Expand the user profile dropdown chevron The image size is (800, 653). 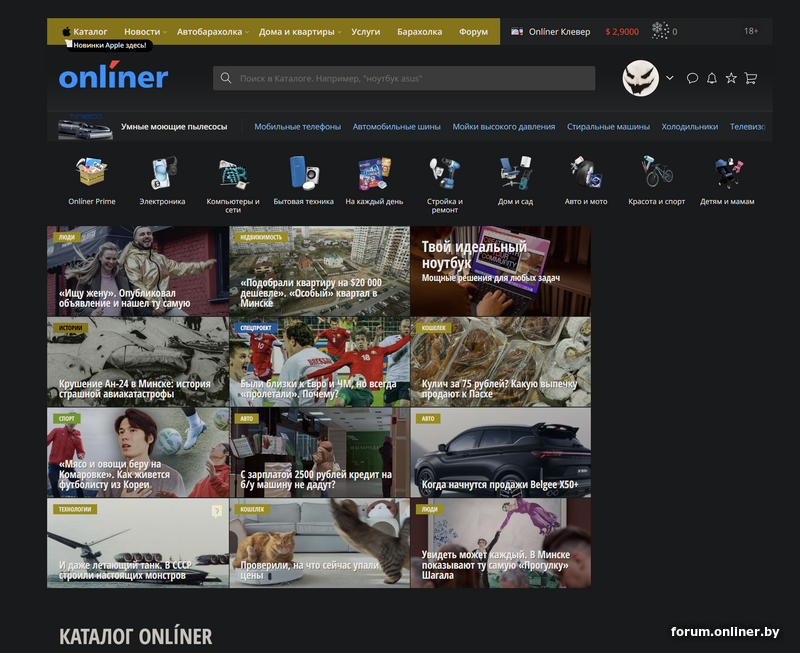pyautogui.click(x=670, y=78)
